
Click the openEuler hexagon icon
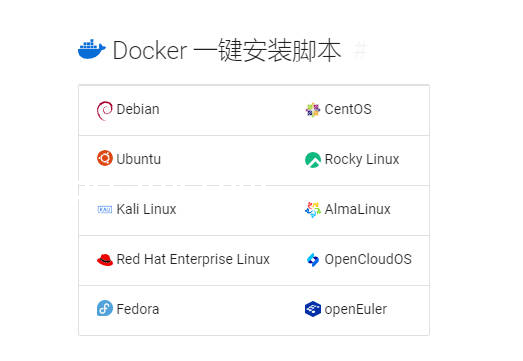point(313,309)
